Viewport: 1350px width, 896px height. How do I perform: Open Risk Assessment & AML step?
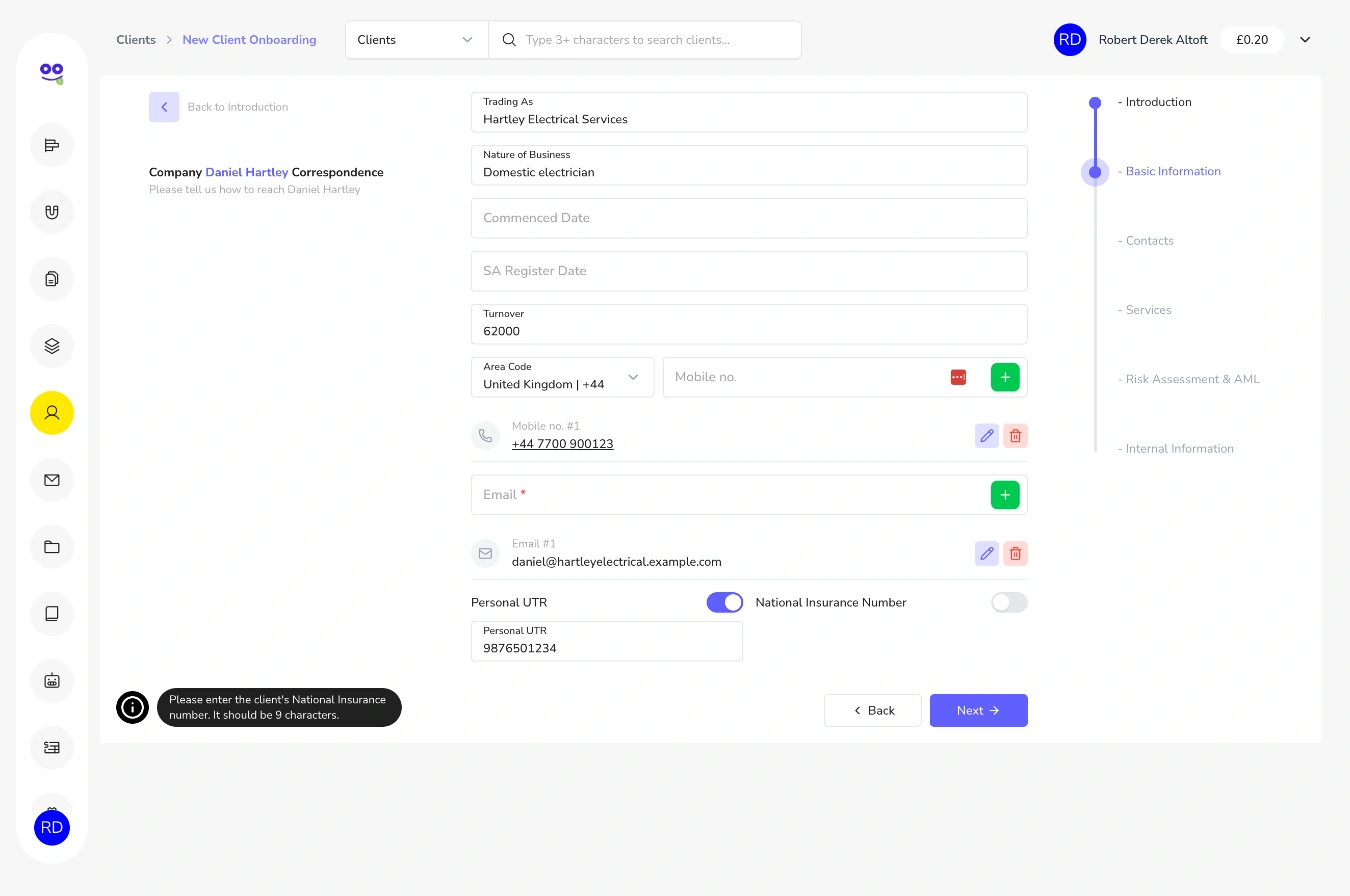tap(1189, 379)
